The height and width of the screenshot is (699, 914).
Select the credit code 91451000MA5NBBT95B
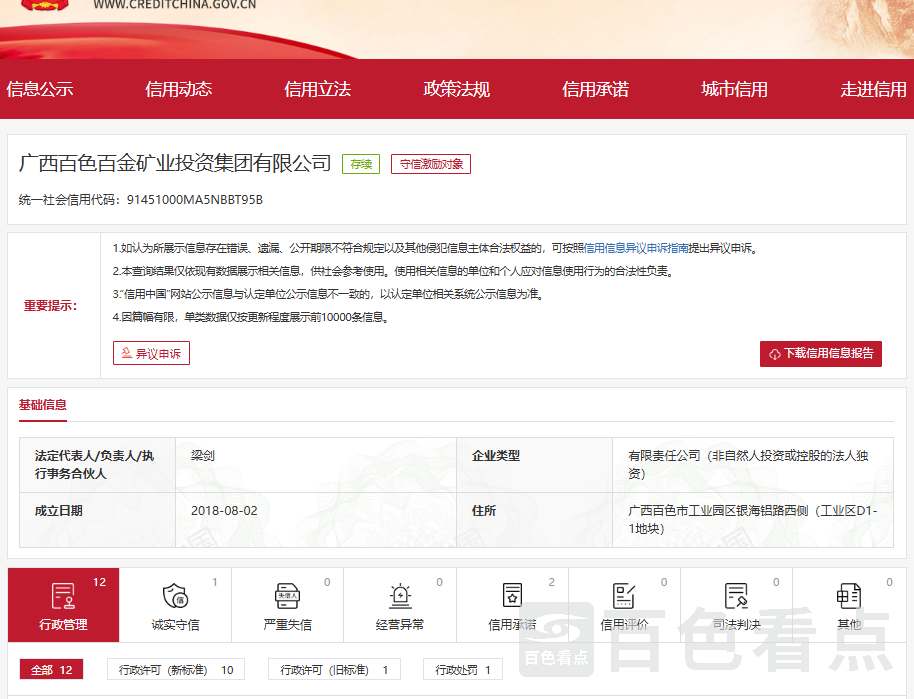click(x=195, y=200)
